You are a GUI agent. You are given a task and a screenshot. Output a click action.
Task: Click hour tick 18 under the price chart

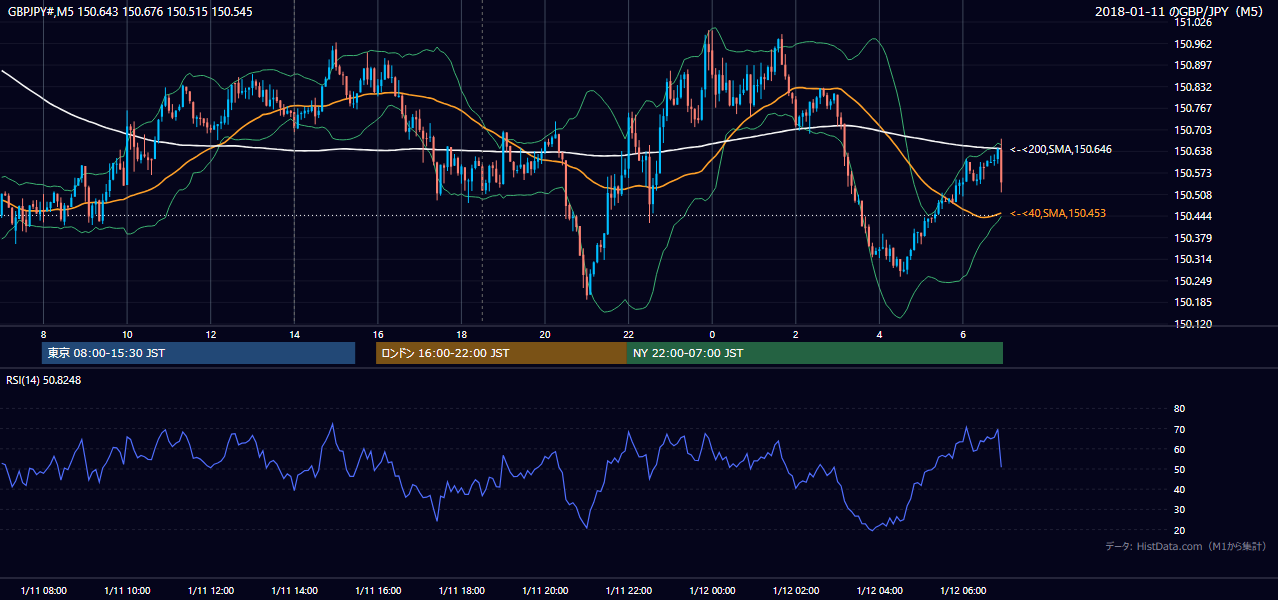coord(461,334)
